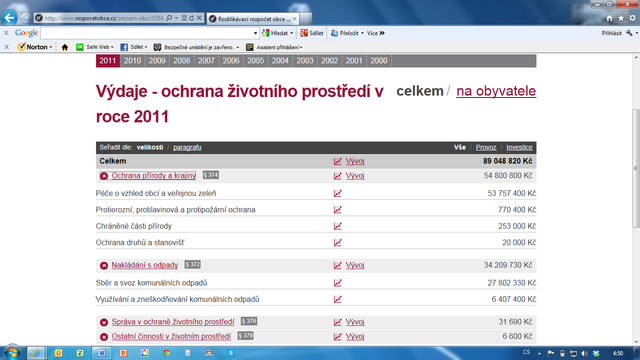This screenshot has width=640, height=360.
Task: Open Skype from the taskbar
Action: point(231,353)
